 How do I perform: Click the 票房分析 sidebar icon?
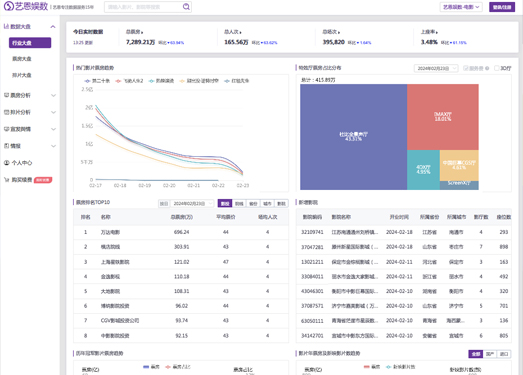6,95
